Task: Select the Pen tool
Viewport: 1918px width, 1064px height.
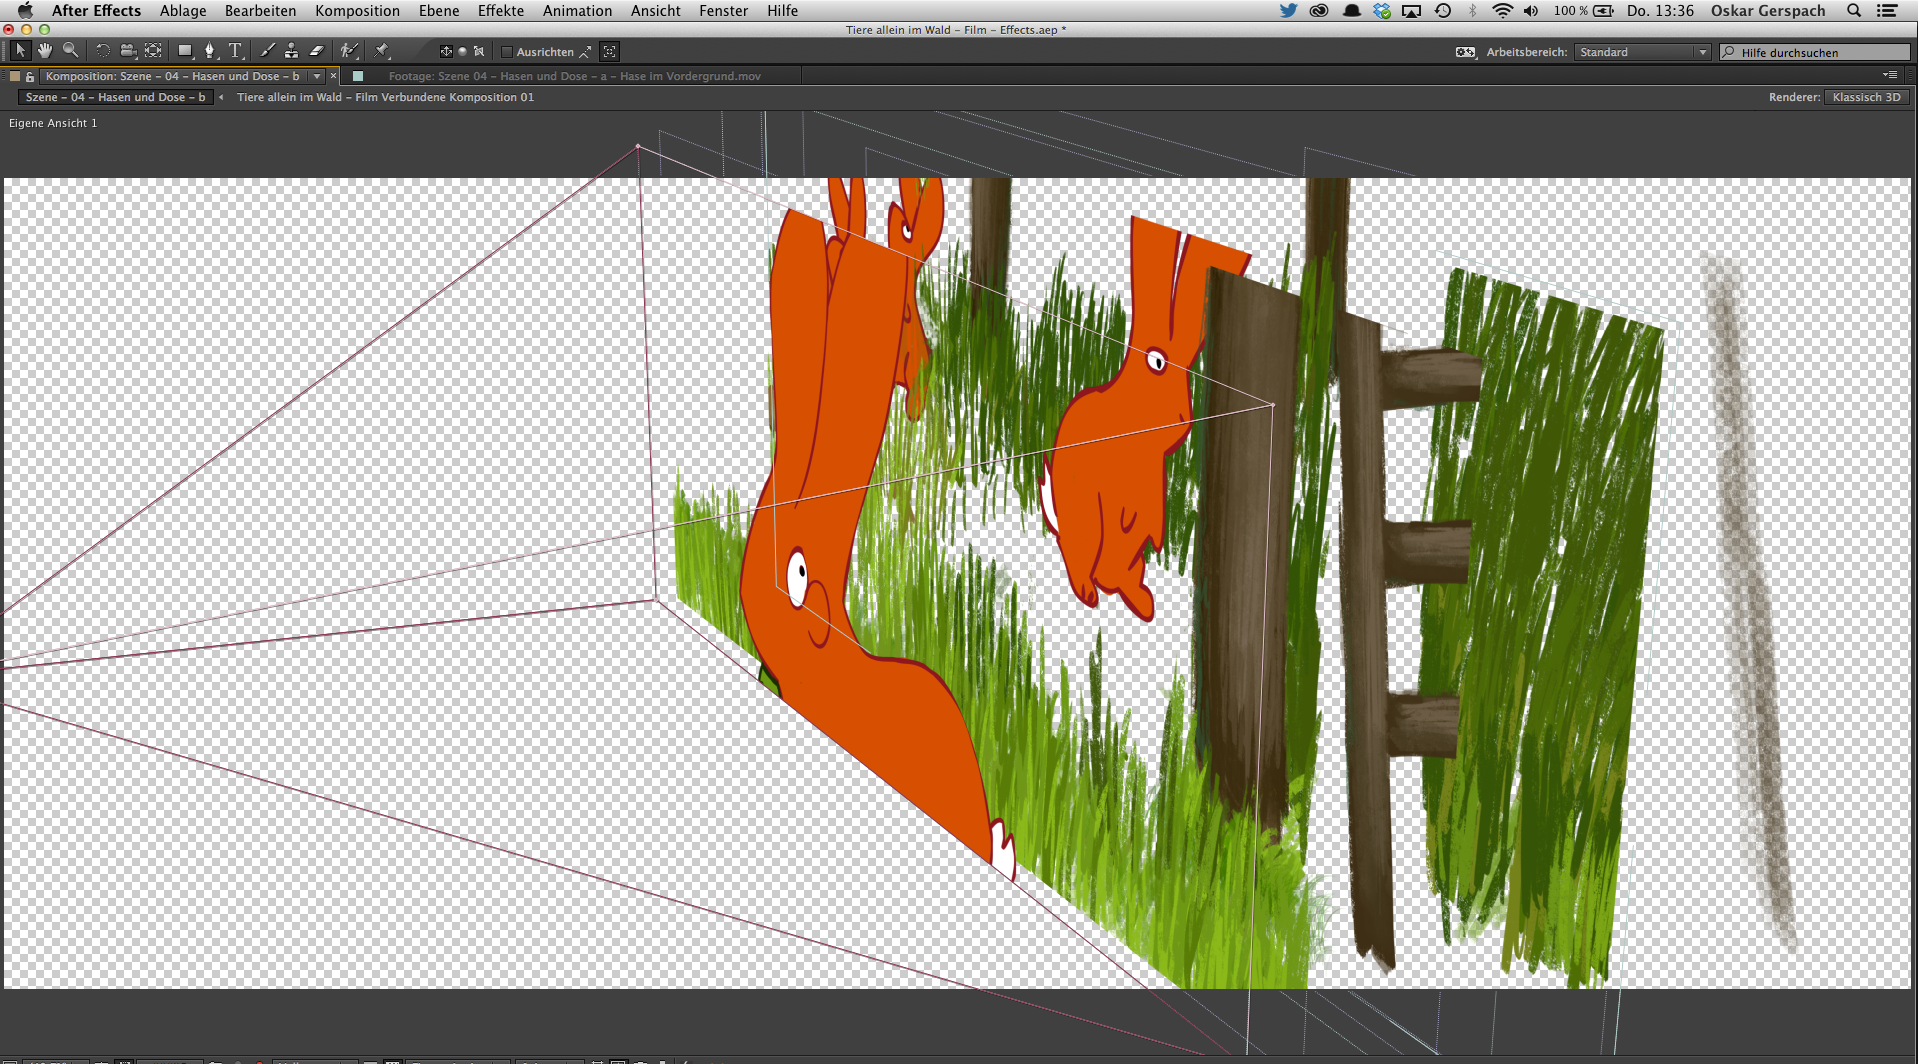Action: click(210, 51)
